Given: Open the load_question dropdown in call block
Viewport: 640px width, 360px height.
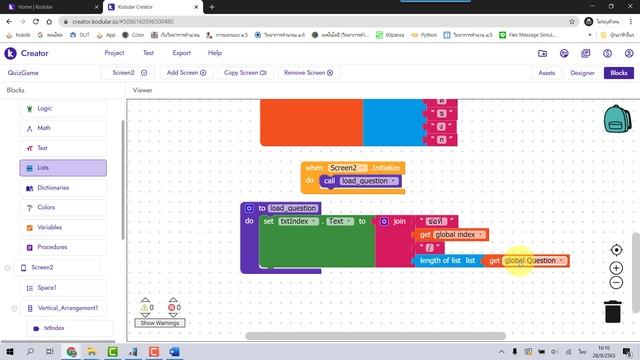Looking at the screenshot, I should point(369,181).
